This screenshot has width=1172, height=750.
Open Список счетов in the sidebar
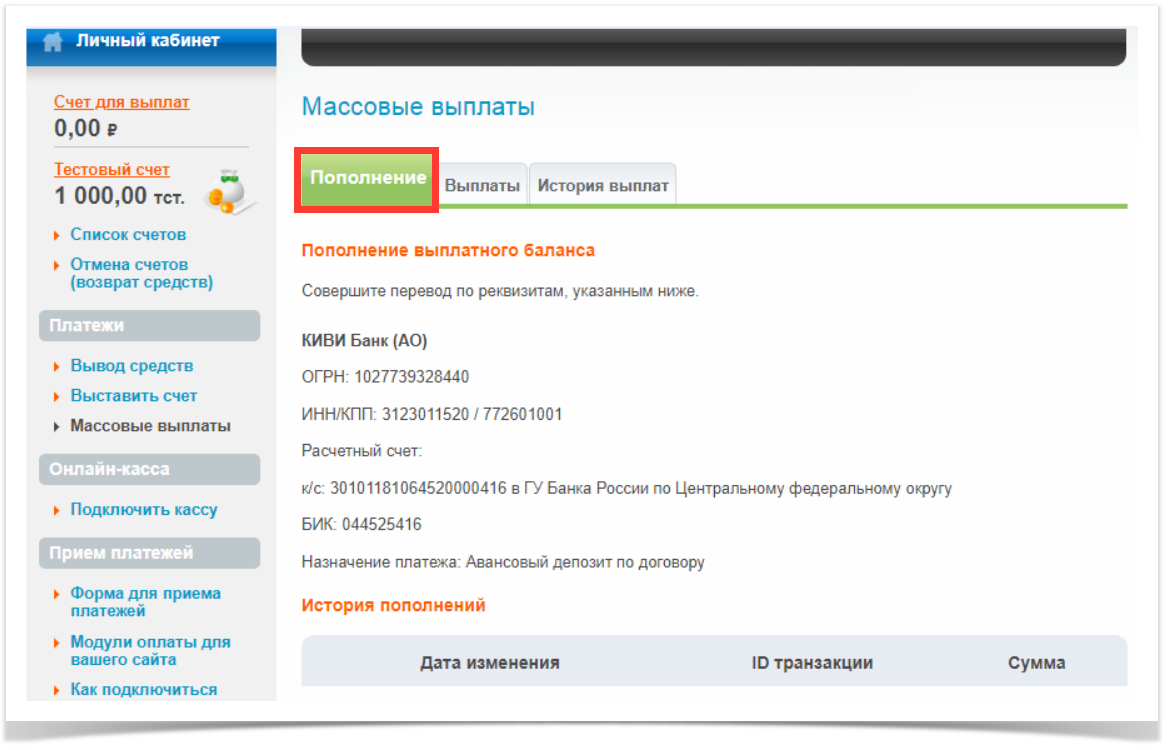click(128, 235)
